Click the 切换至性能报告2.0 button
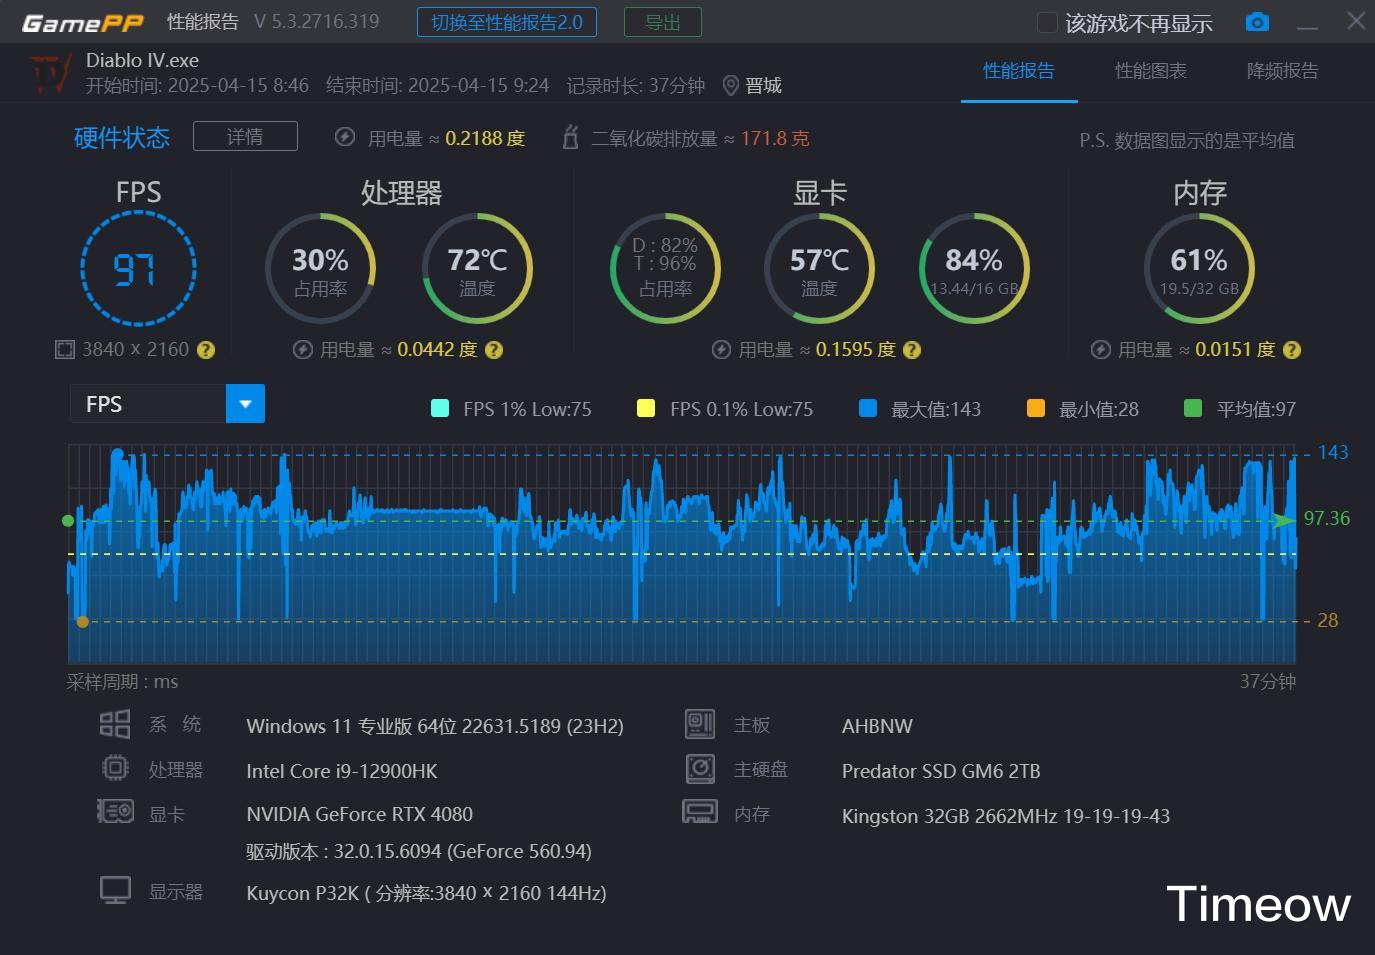 [x=507, y=22]
